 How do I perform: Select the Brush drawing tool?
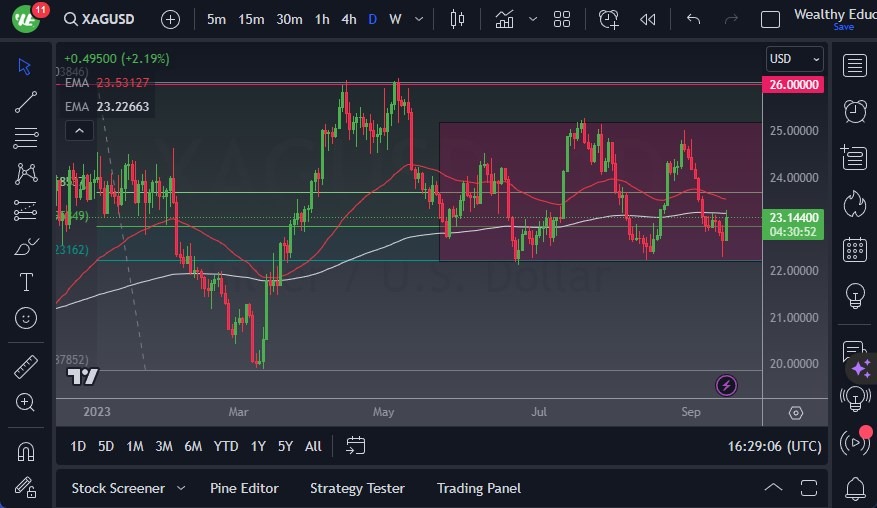coord(26,247)
